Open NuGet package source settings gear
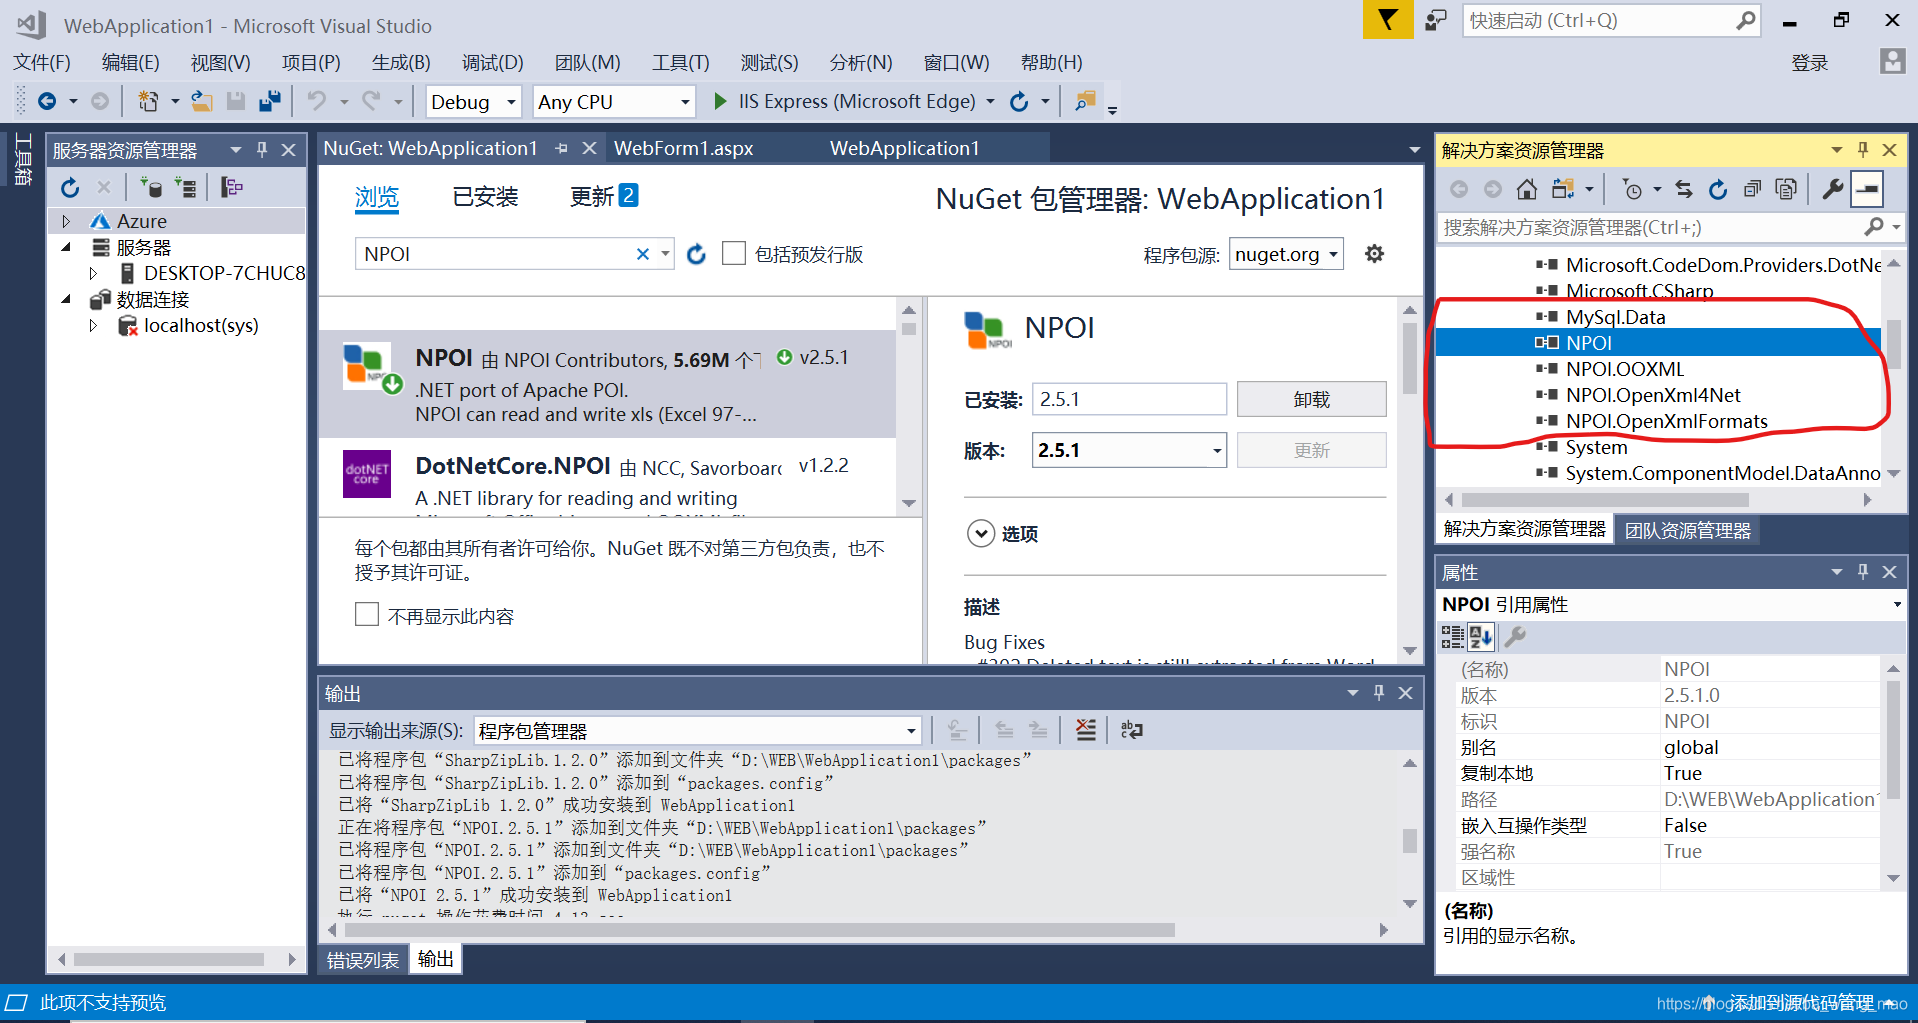This screenshot has width=1918, height=1023. (1375, 254)
